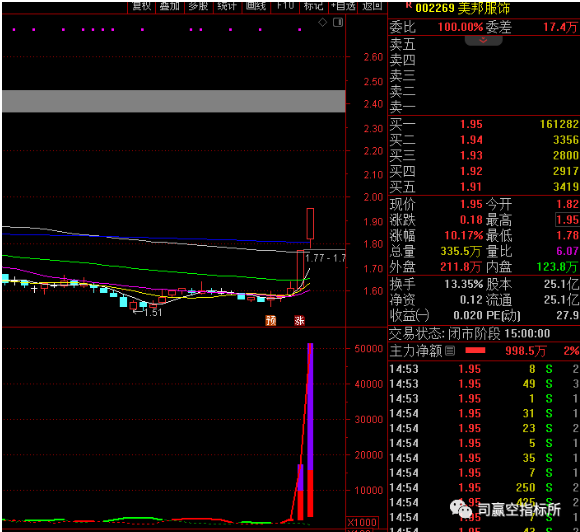Click the red 主力净额 bar

click(x=475, y=350)
